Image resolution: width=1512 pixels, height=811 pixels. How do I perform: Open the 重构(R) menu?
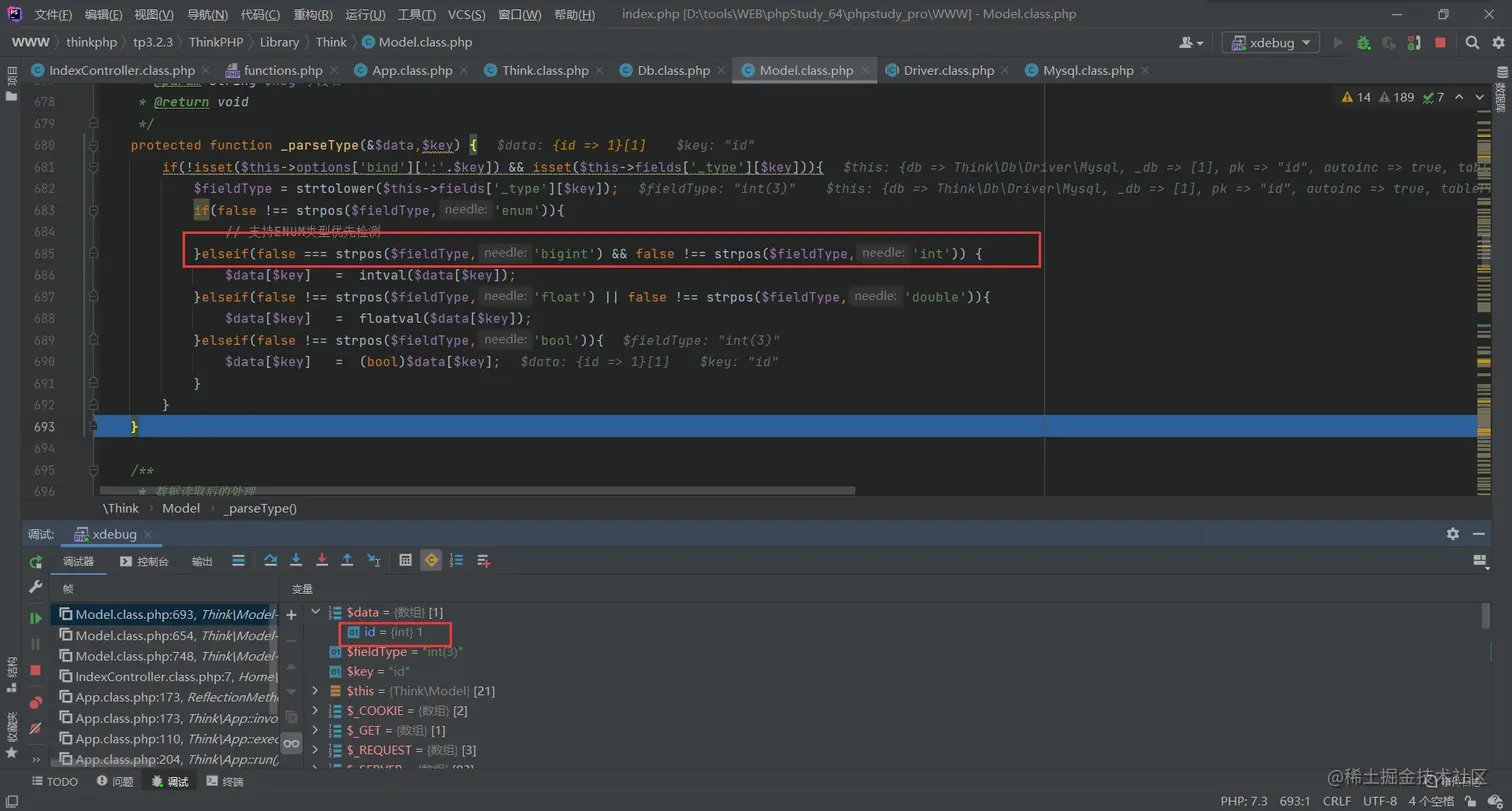pos(313,15)
